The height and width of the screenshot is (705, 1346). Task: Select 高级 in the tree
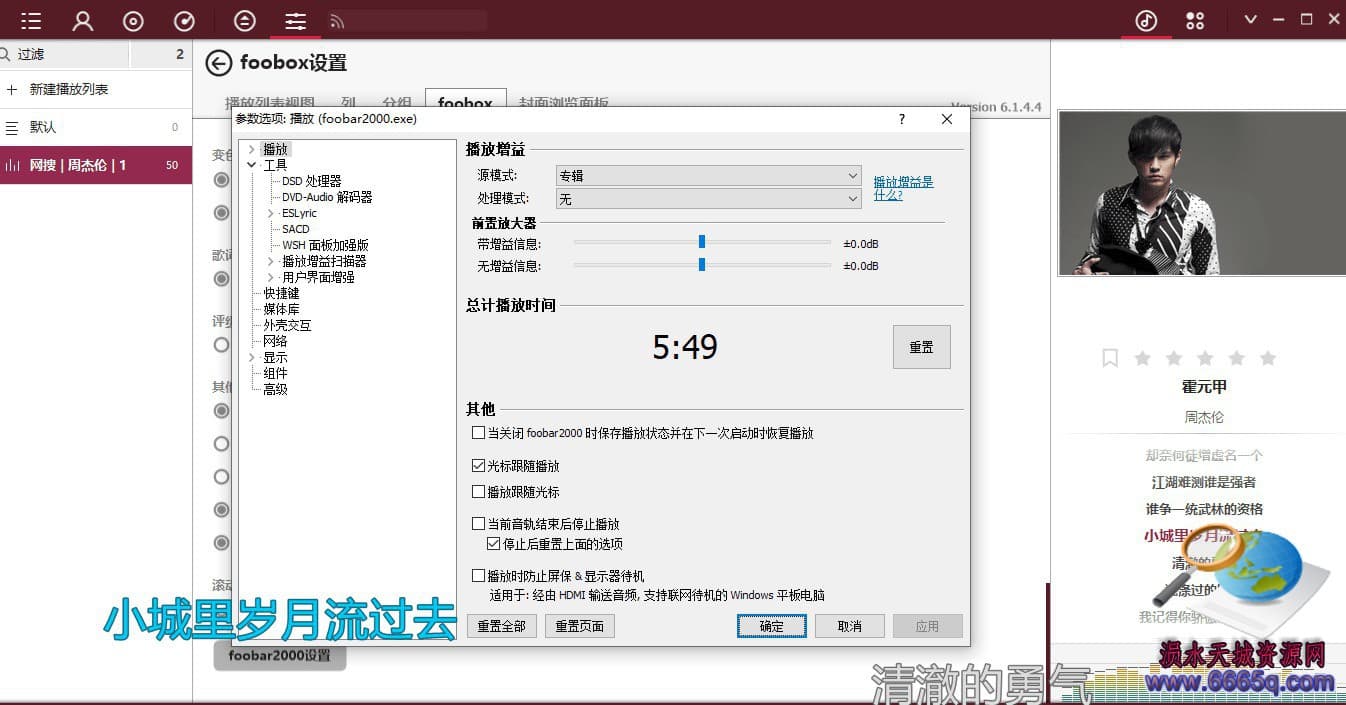pos(275,389)
